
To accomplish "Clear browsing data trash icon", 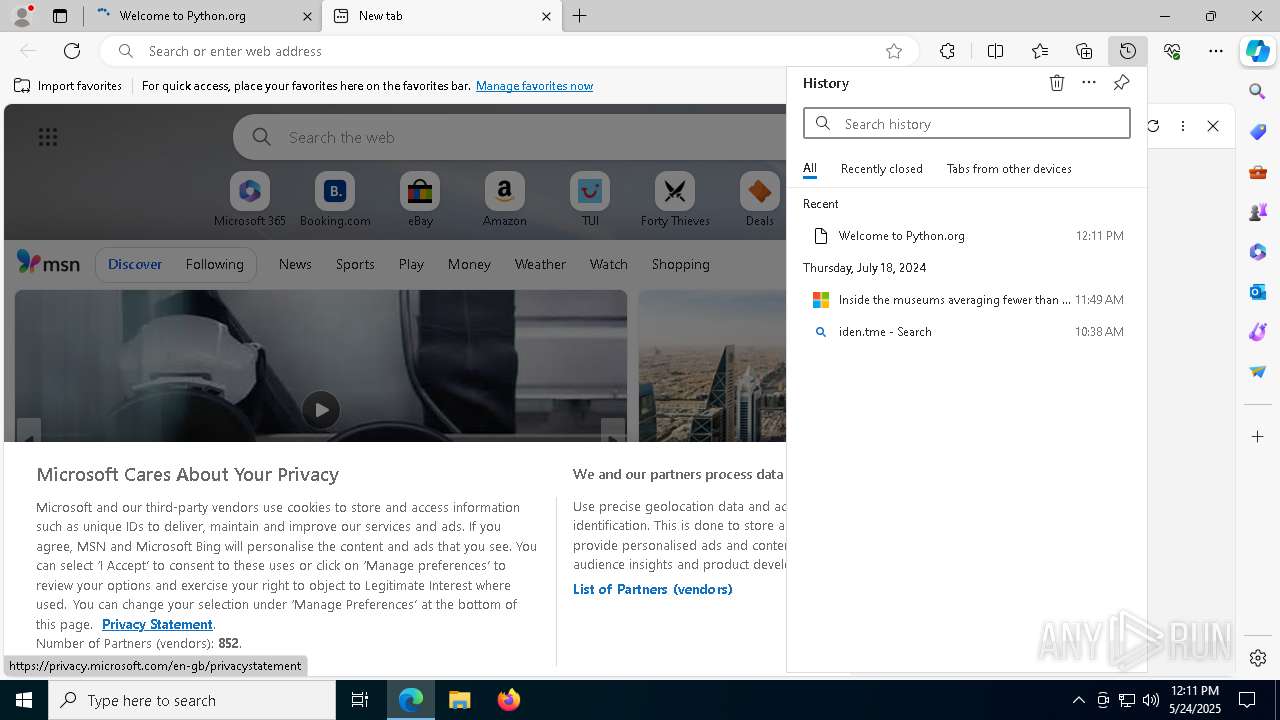I will (1057, 83).
